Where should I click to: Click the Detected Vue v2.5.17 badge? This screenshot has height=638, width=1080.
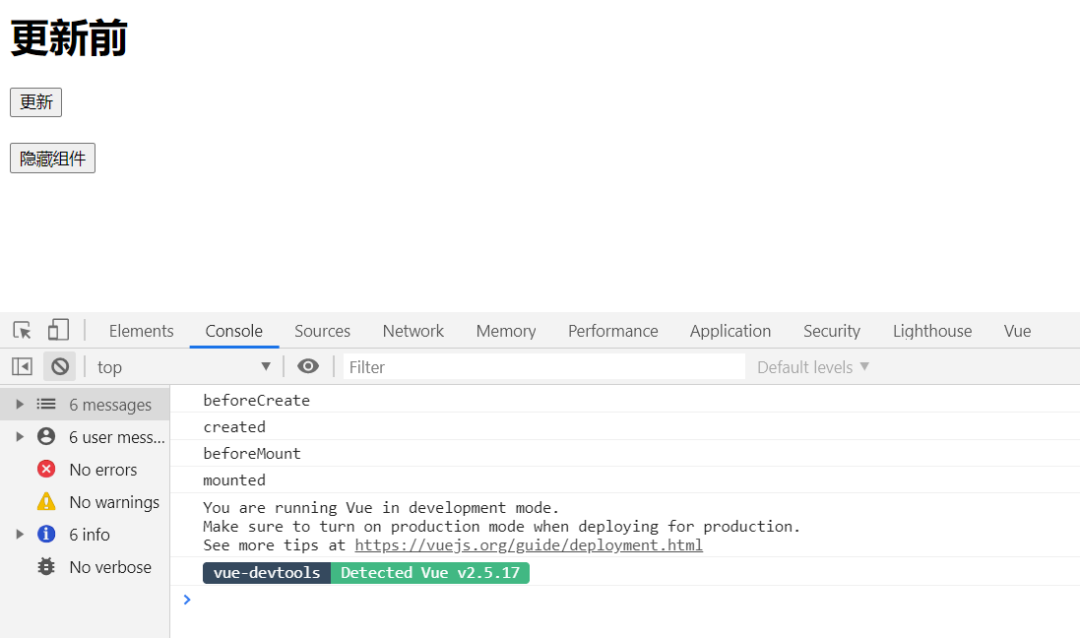click(x=430, y=573)
